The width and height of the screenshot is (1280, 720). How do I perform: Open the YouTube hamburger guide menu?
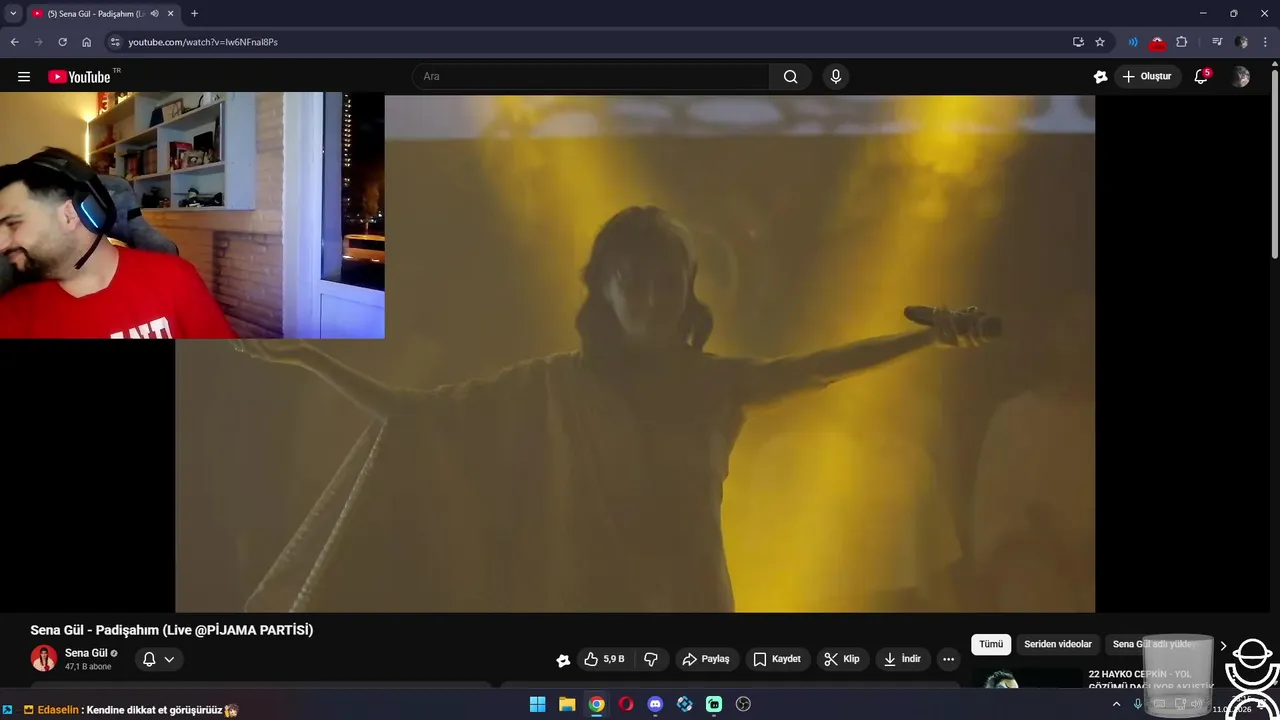pos(24,77)
